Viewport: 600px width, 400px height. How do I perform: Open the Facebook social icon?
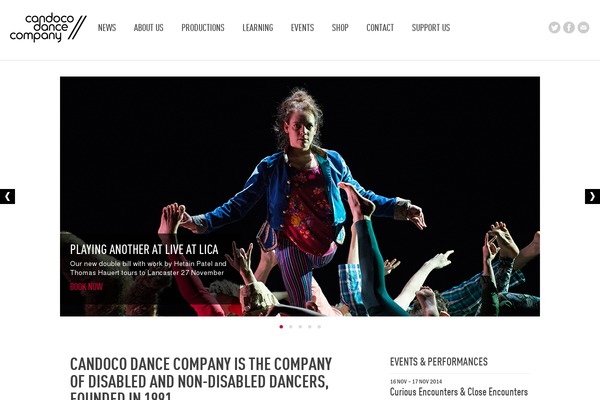569,28
